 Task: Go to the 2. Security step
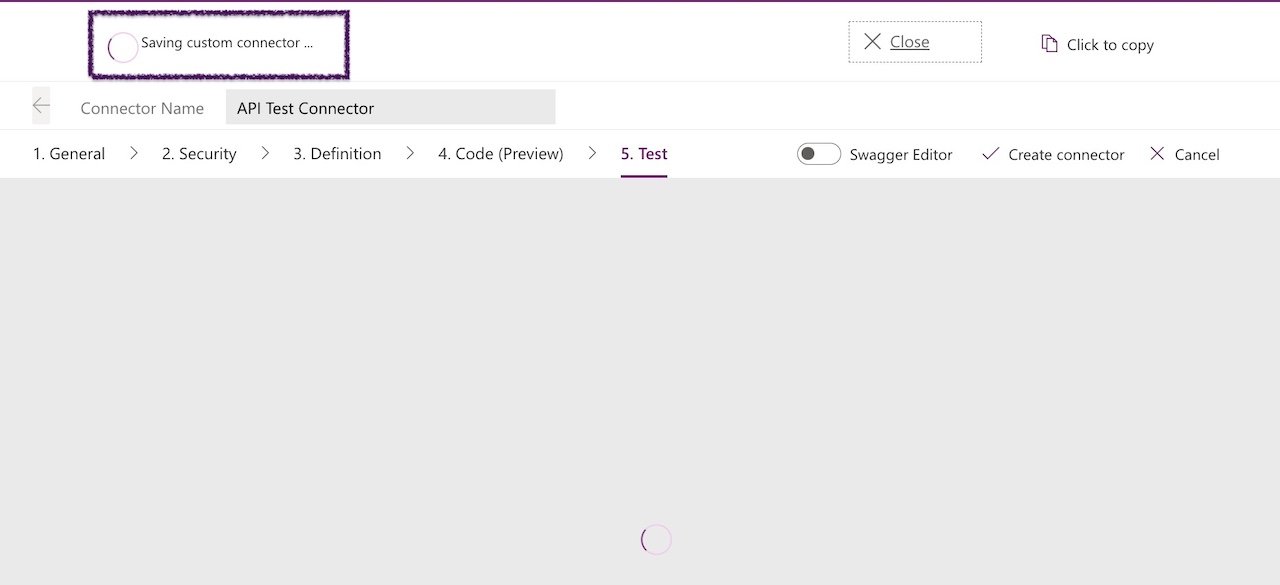(199, 154)
